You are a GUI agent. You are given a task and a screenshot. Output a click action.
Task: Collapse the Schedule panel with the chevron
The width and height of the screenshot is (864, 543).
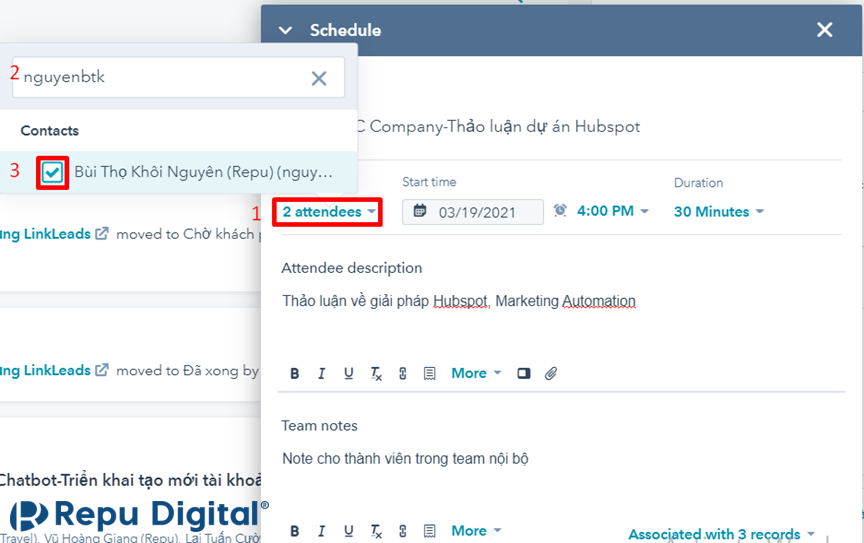(x=285, y=30)
